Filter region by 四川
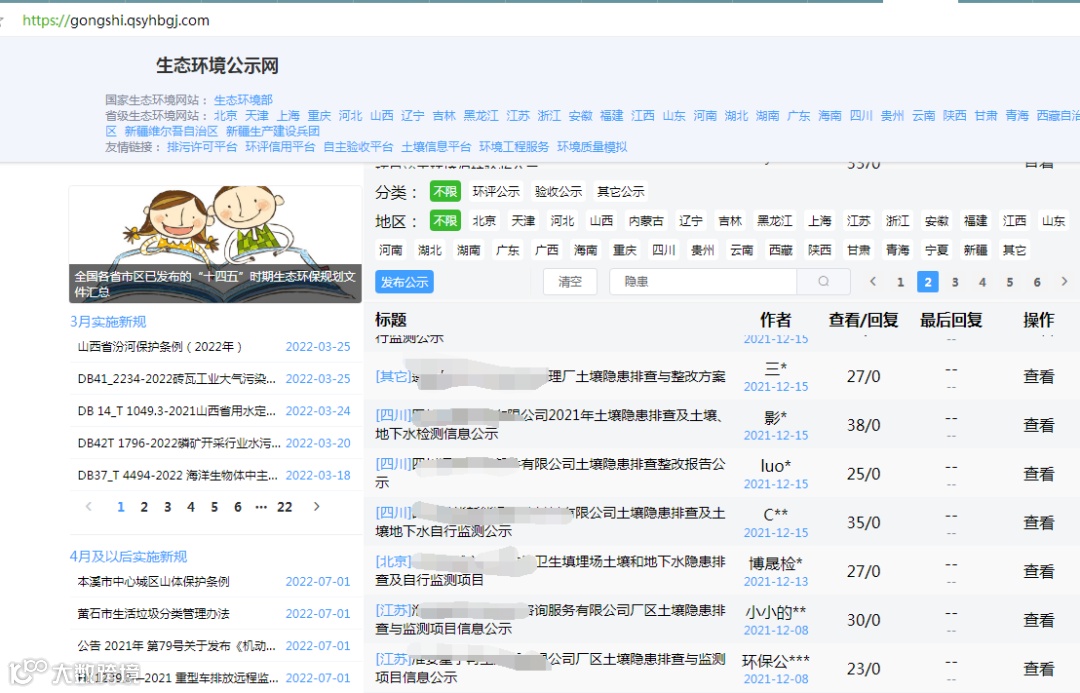 click(663, 249)
